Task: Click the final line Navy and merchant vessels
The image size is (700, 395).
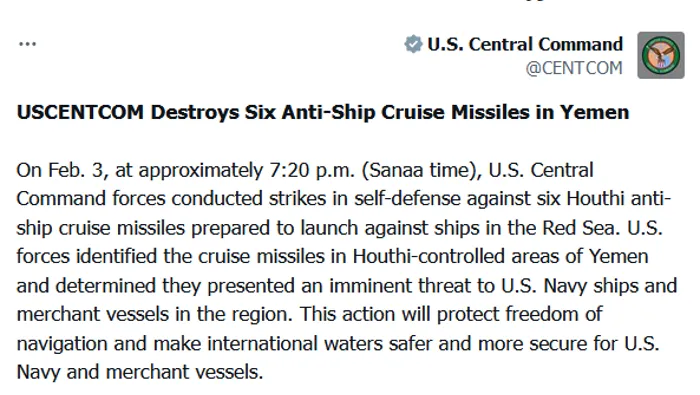Action: click(x=140, y=372)
